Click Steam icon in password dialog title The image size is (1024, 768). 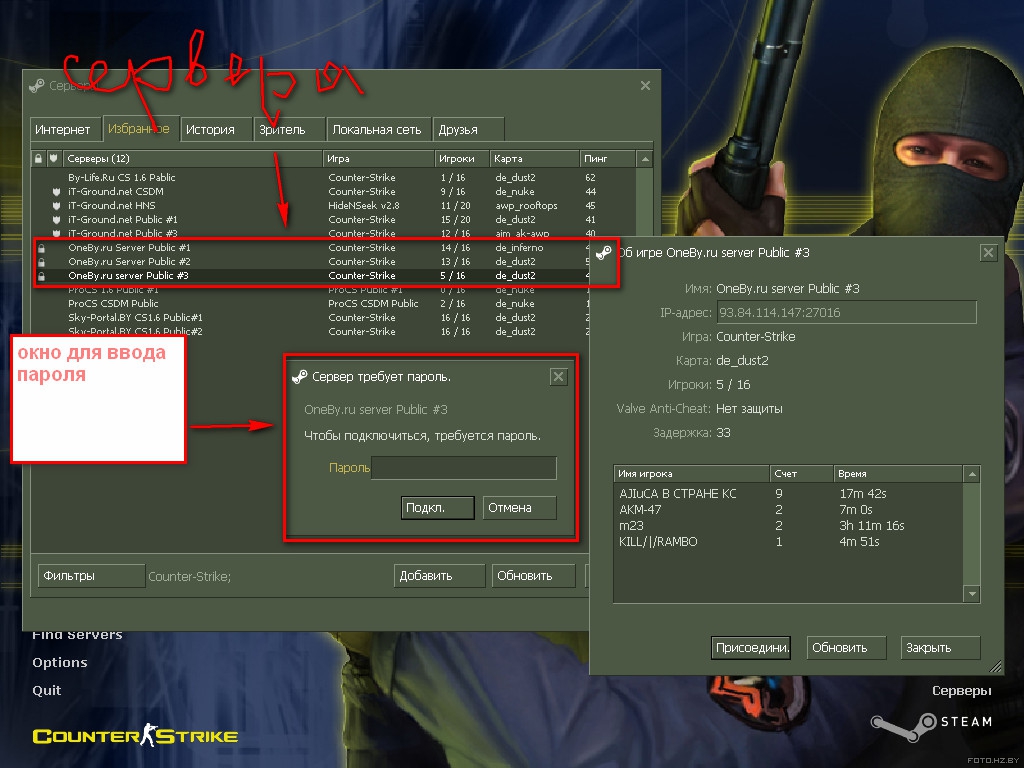click(300, 377)
